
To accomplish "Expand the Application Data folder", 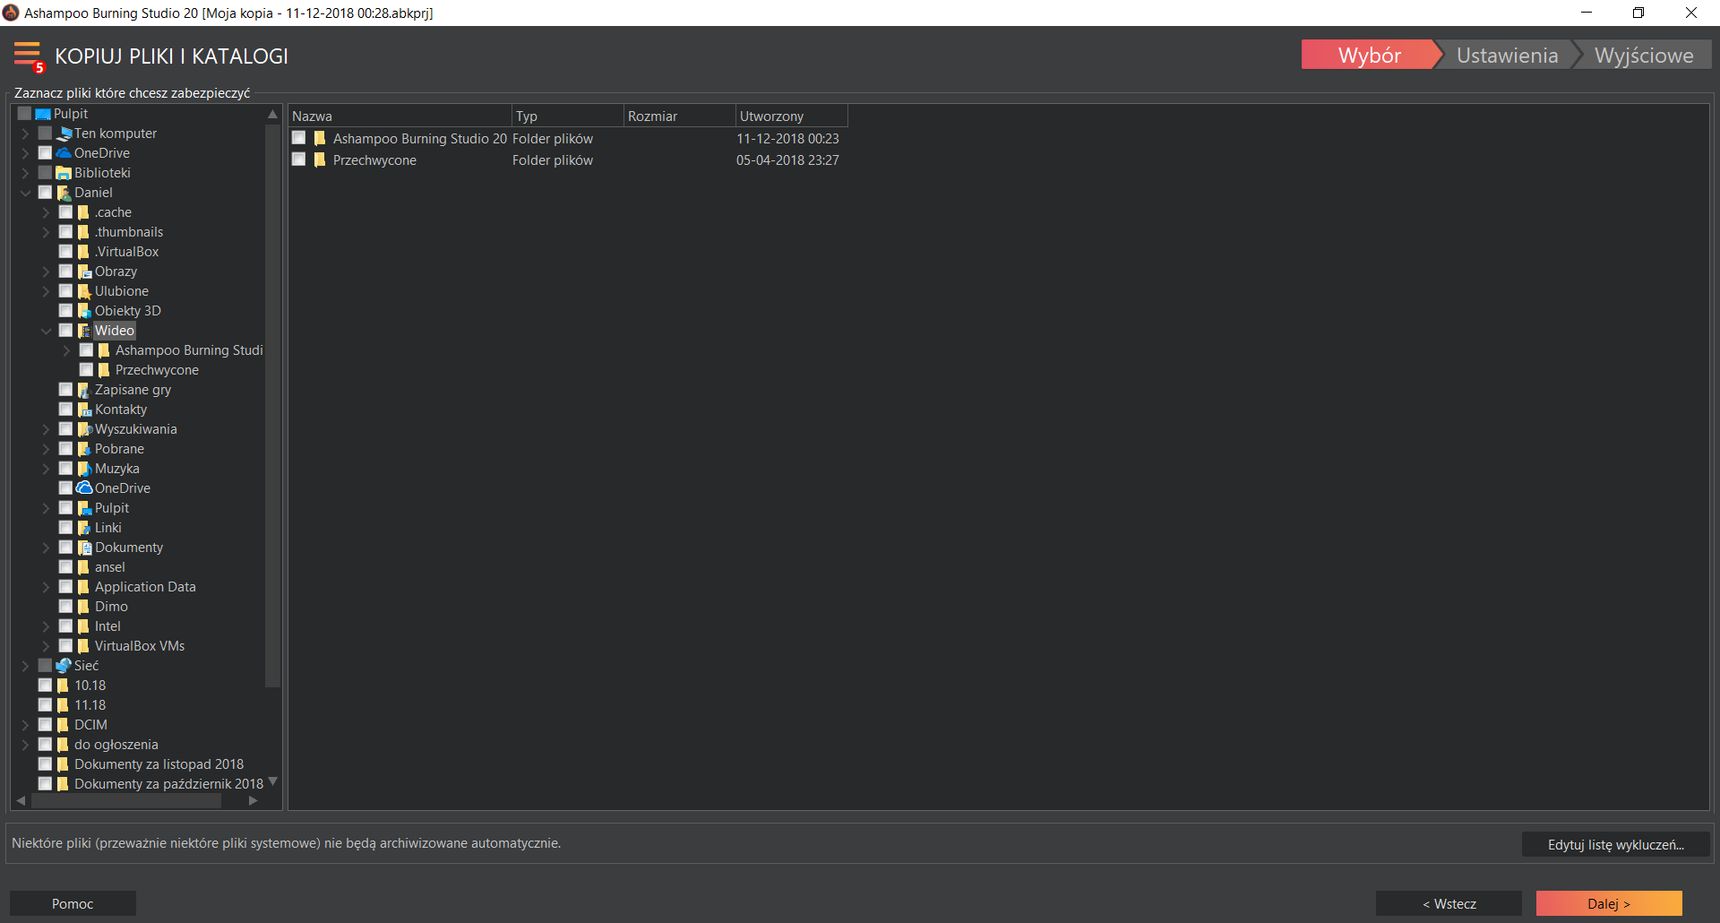I will coord(46,587).
